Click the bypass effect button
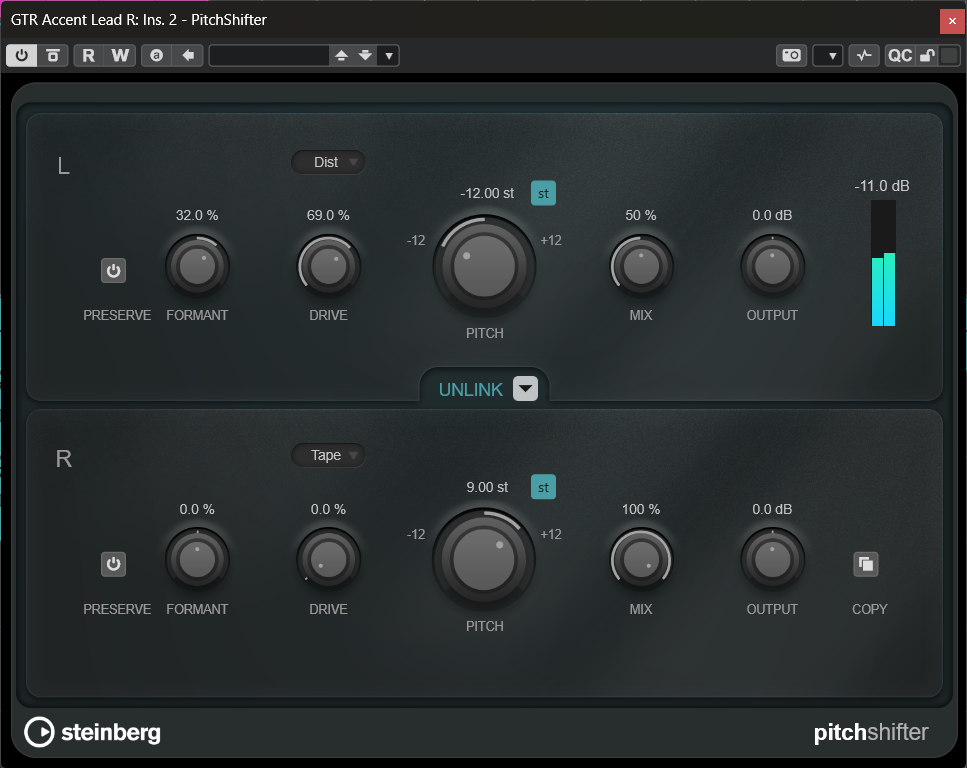Viewport: 967px width, 768px height. [53, 56]
